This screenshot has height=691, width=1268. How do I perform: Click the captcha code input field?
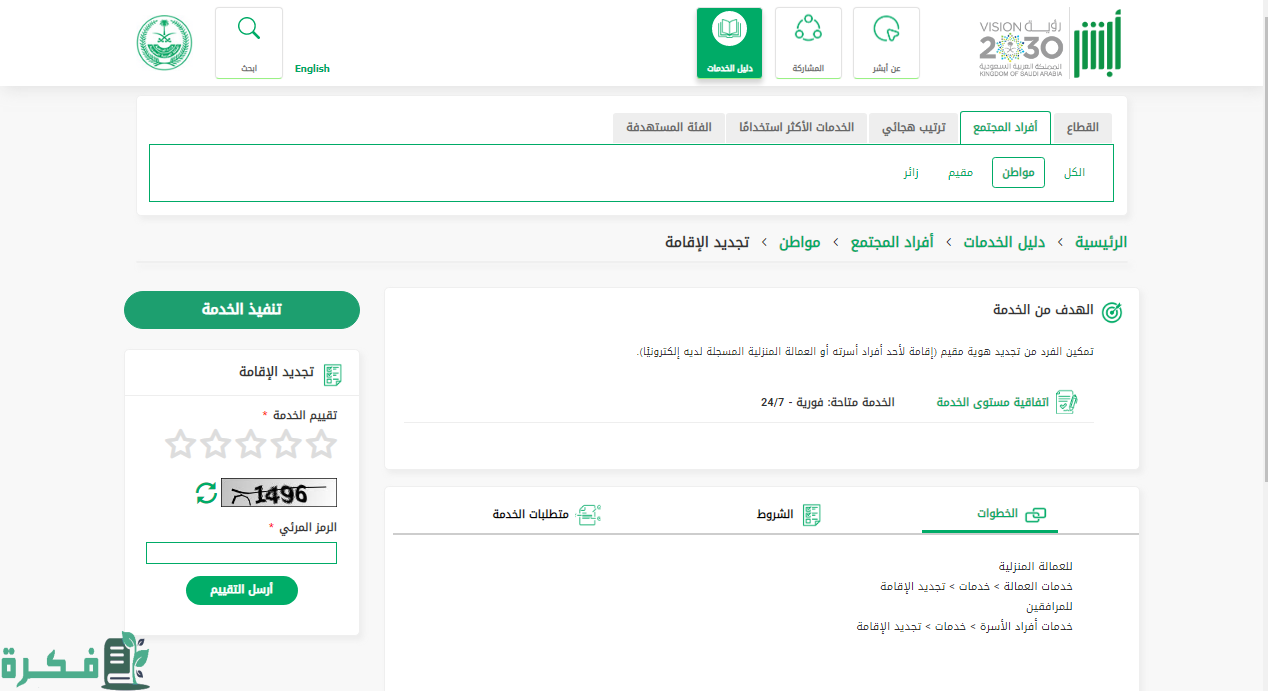pos(241,553)
